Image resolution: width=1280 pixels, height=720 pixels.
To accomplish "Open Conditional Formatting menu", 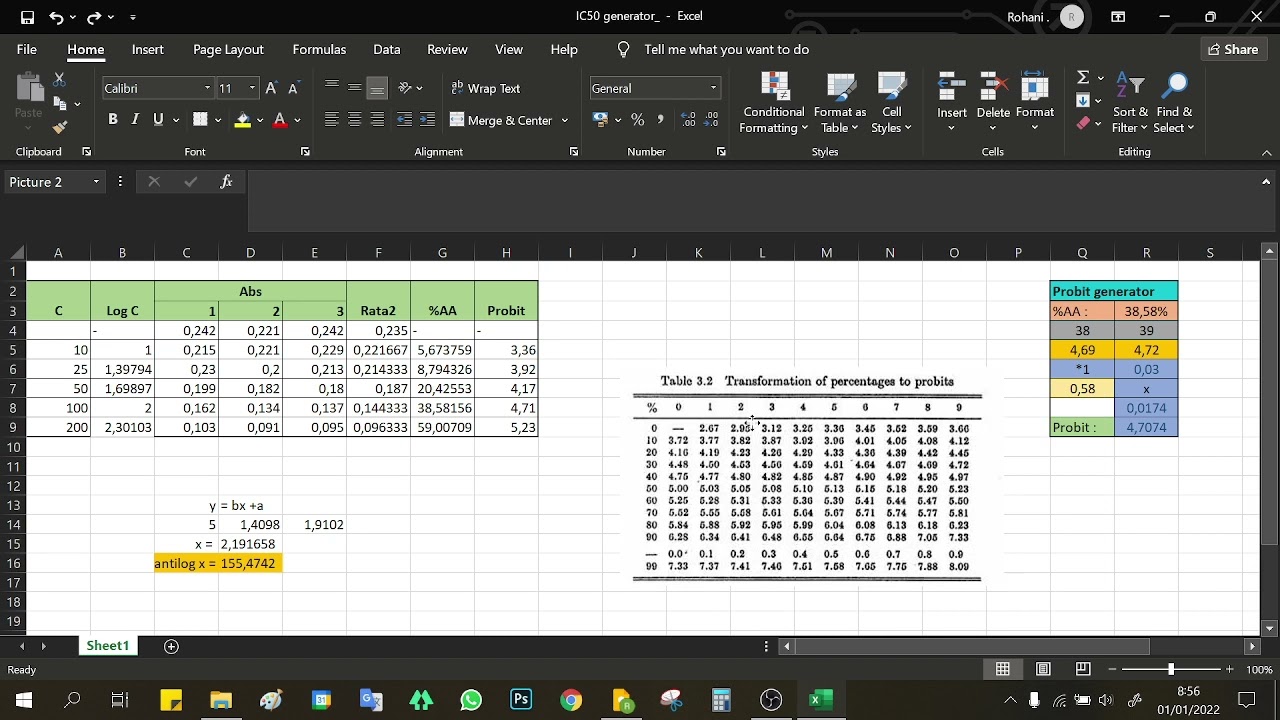I will click(774, 102).
